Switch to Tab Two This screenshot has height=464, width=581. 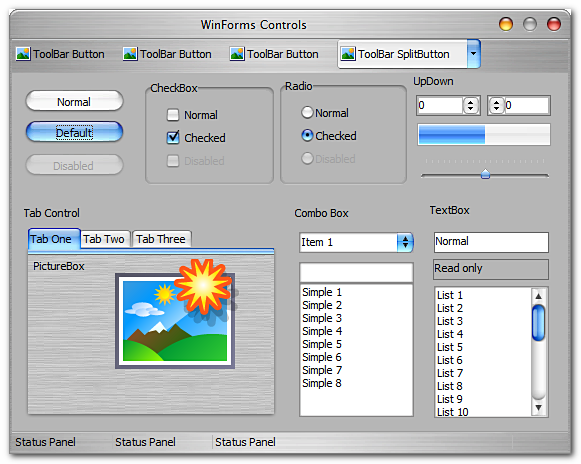104,239
